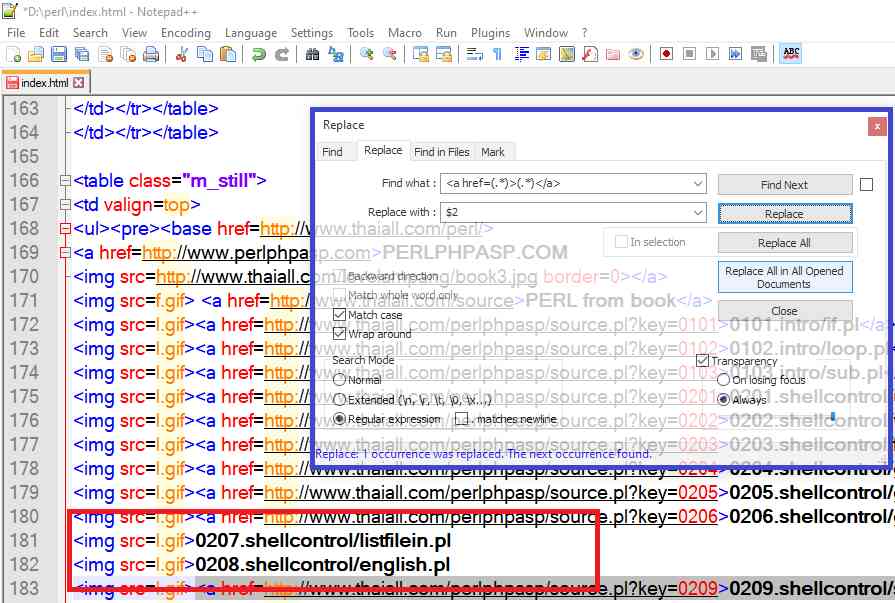This screenshot has height=603, width=895.
Task: Click the ABC spell check icon
Action: [x=791, y=54]
